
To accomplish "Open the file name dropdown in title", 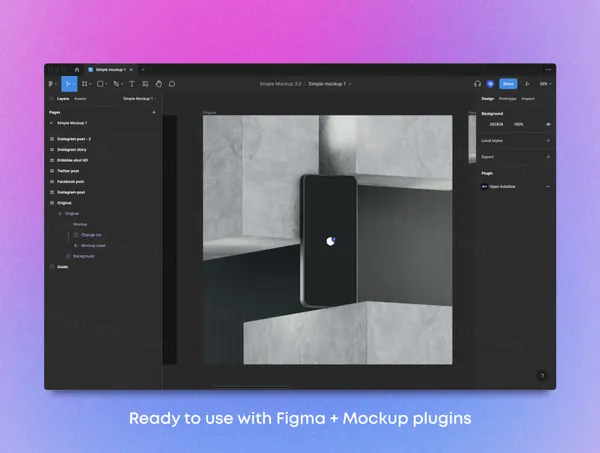I will pos(331,84).
